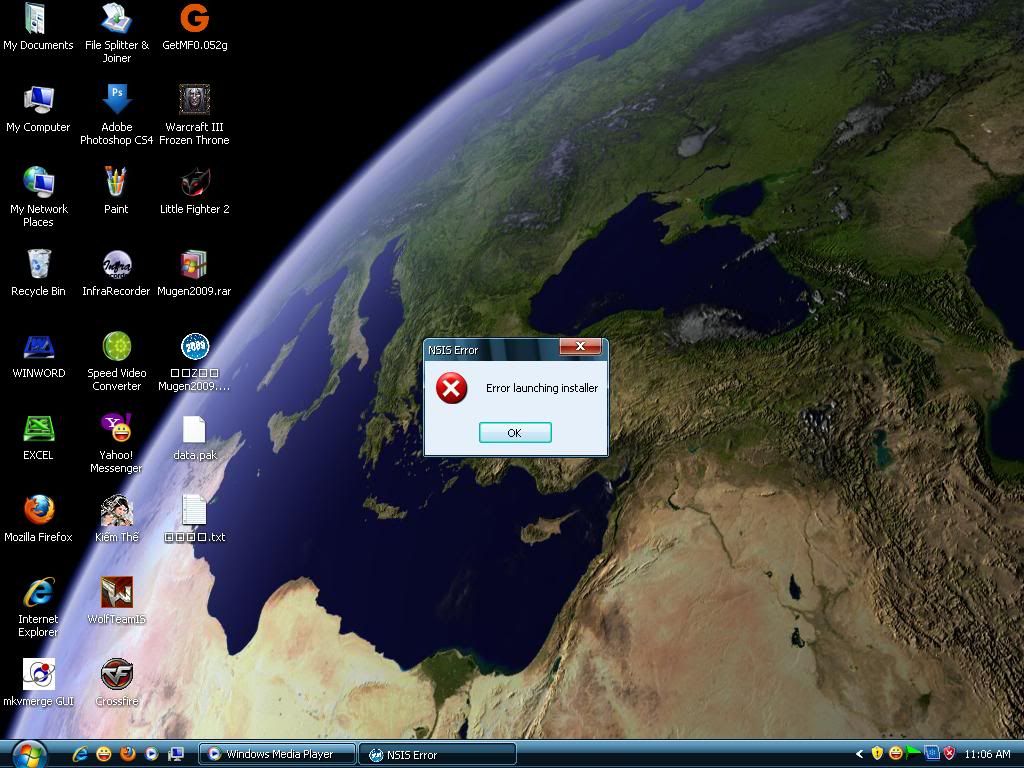Launch Firefox from quick launch bar
The image size is (1024, 768).
pos(128,754)
